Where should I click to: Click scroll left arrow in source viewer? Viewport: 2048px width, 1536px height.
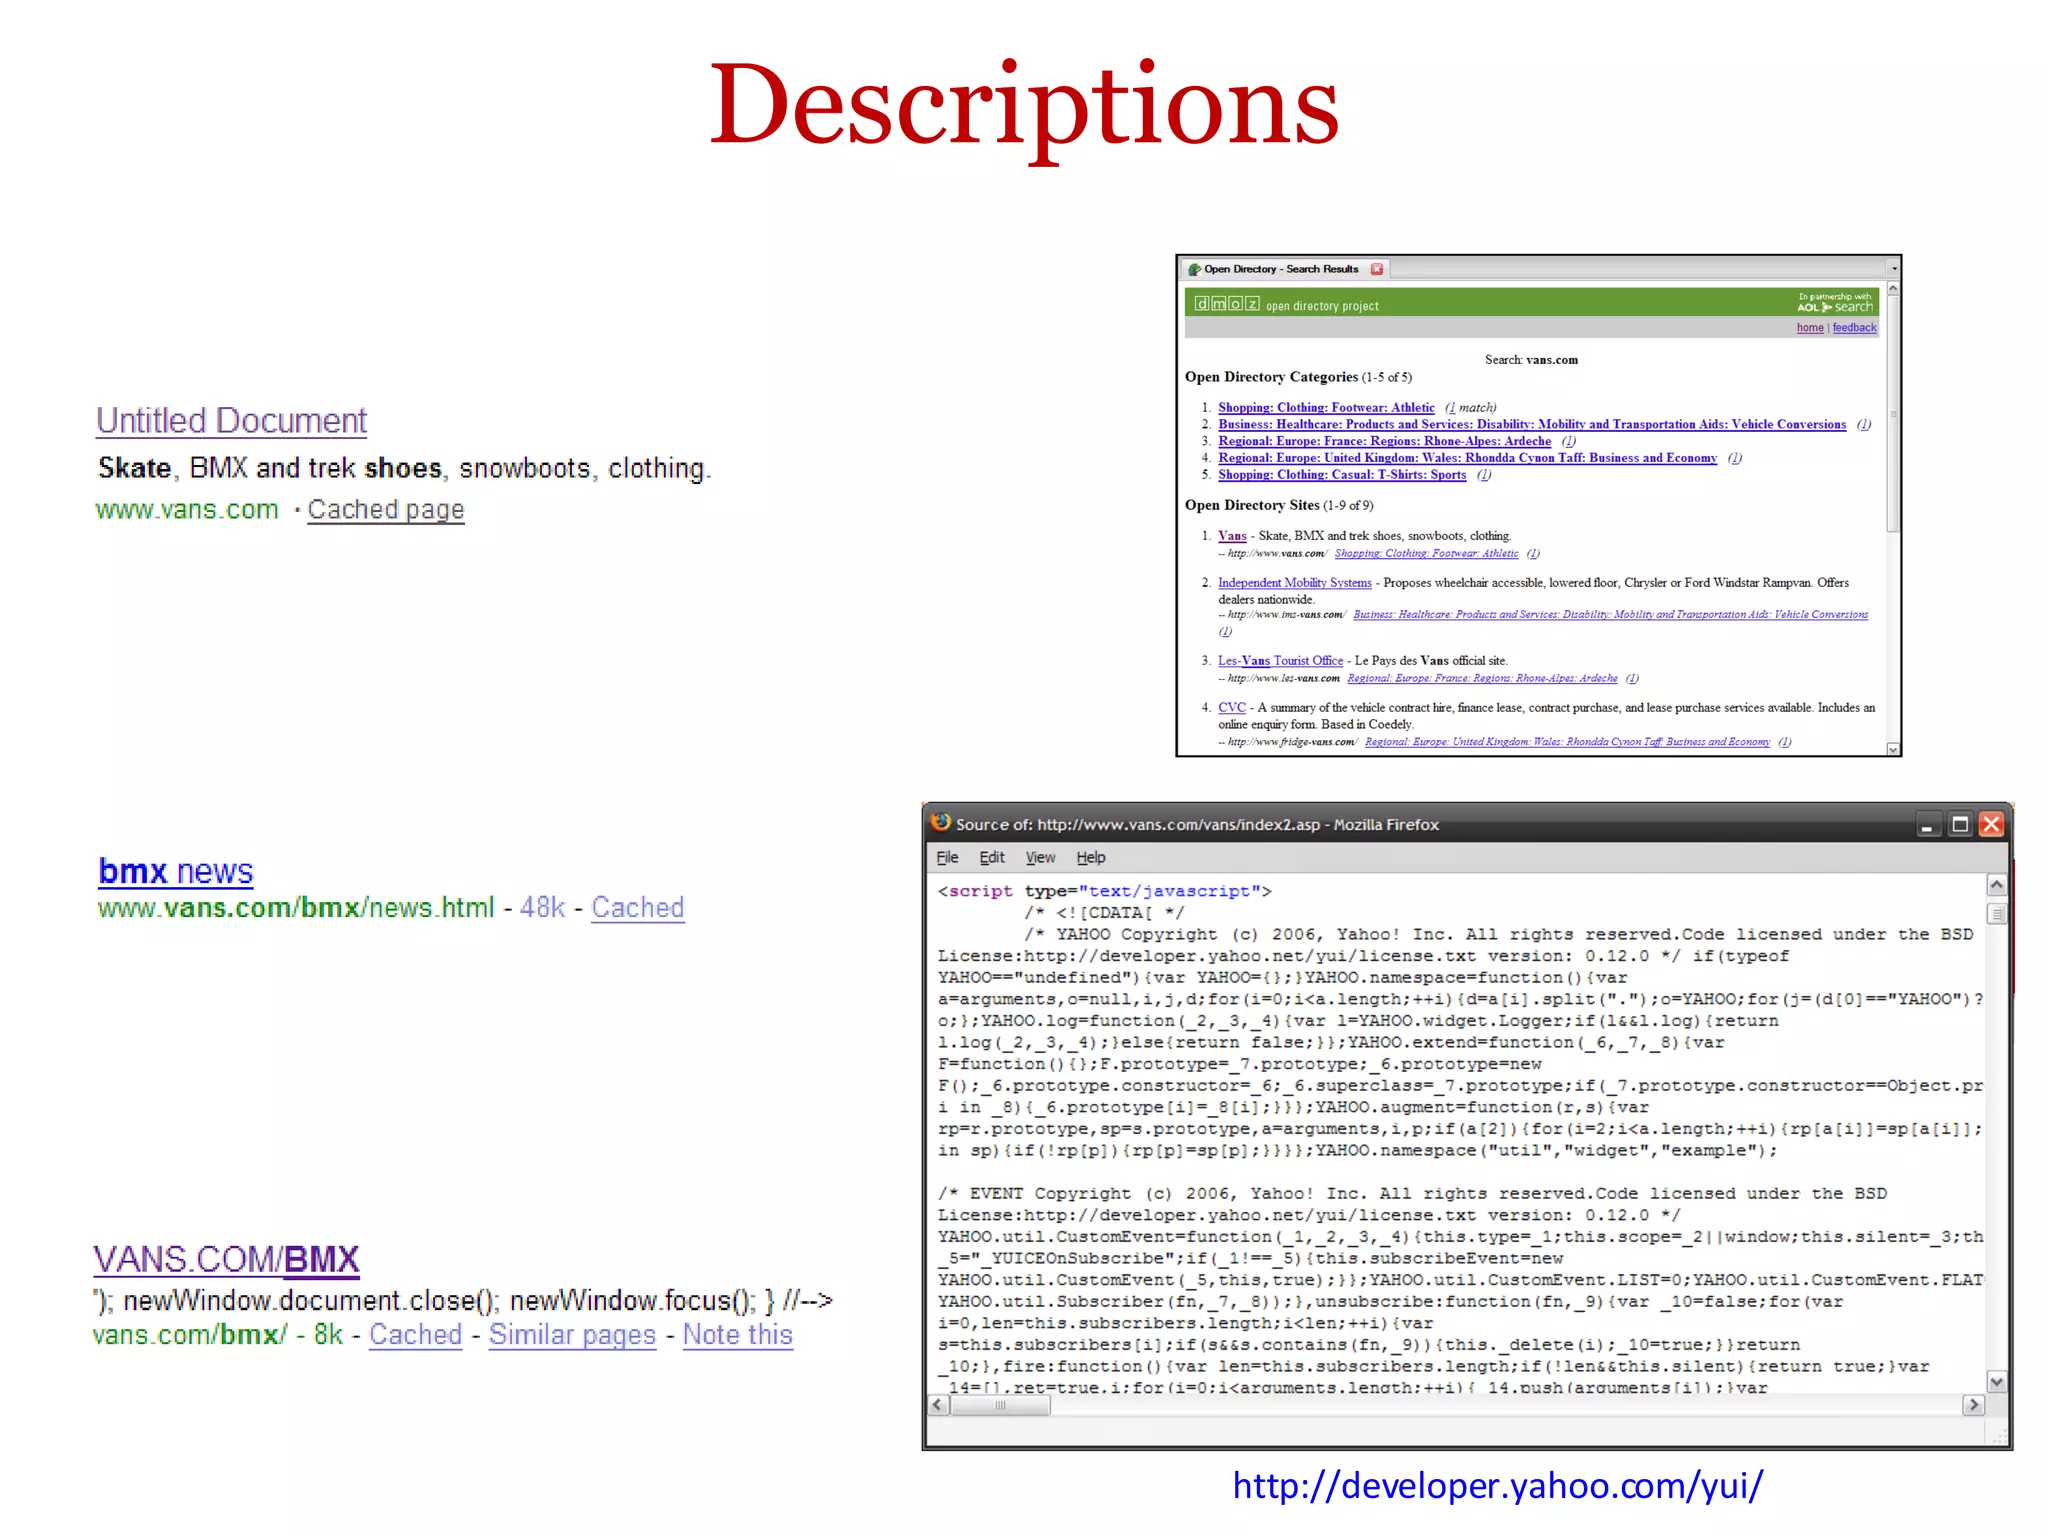point(938,1405)
